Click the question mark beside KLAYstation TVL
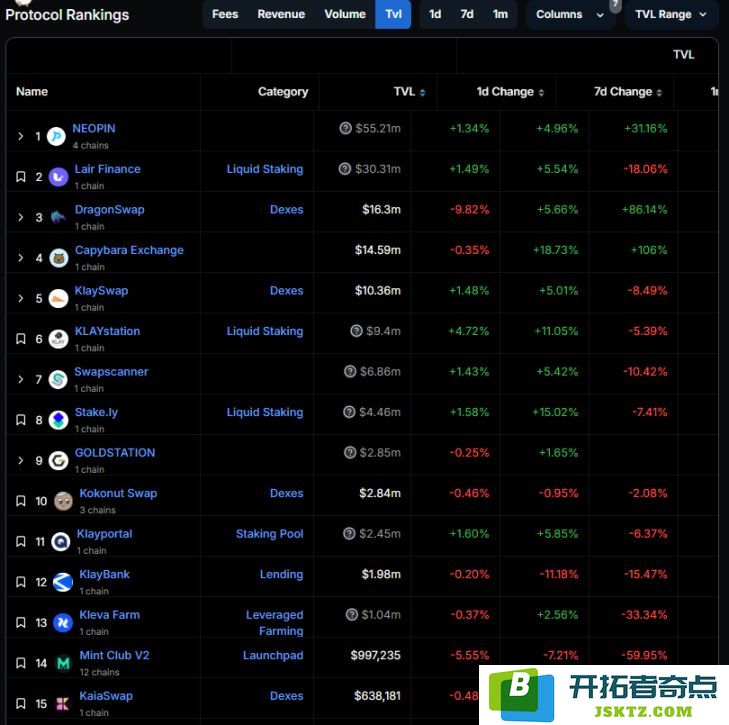 coord(356,331)
